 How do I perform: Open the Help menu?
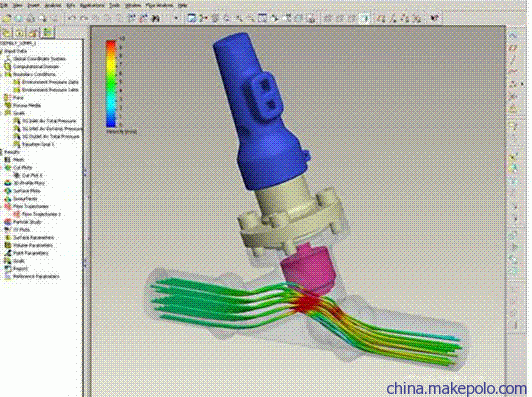click(x=183, y=5)
